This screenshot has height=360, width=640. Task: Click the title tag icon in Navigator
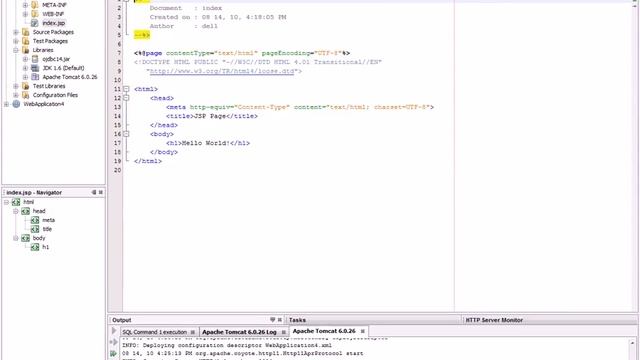35,229
